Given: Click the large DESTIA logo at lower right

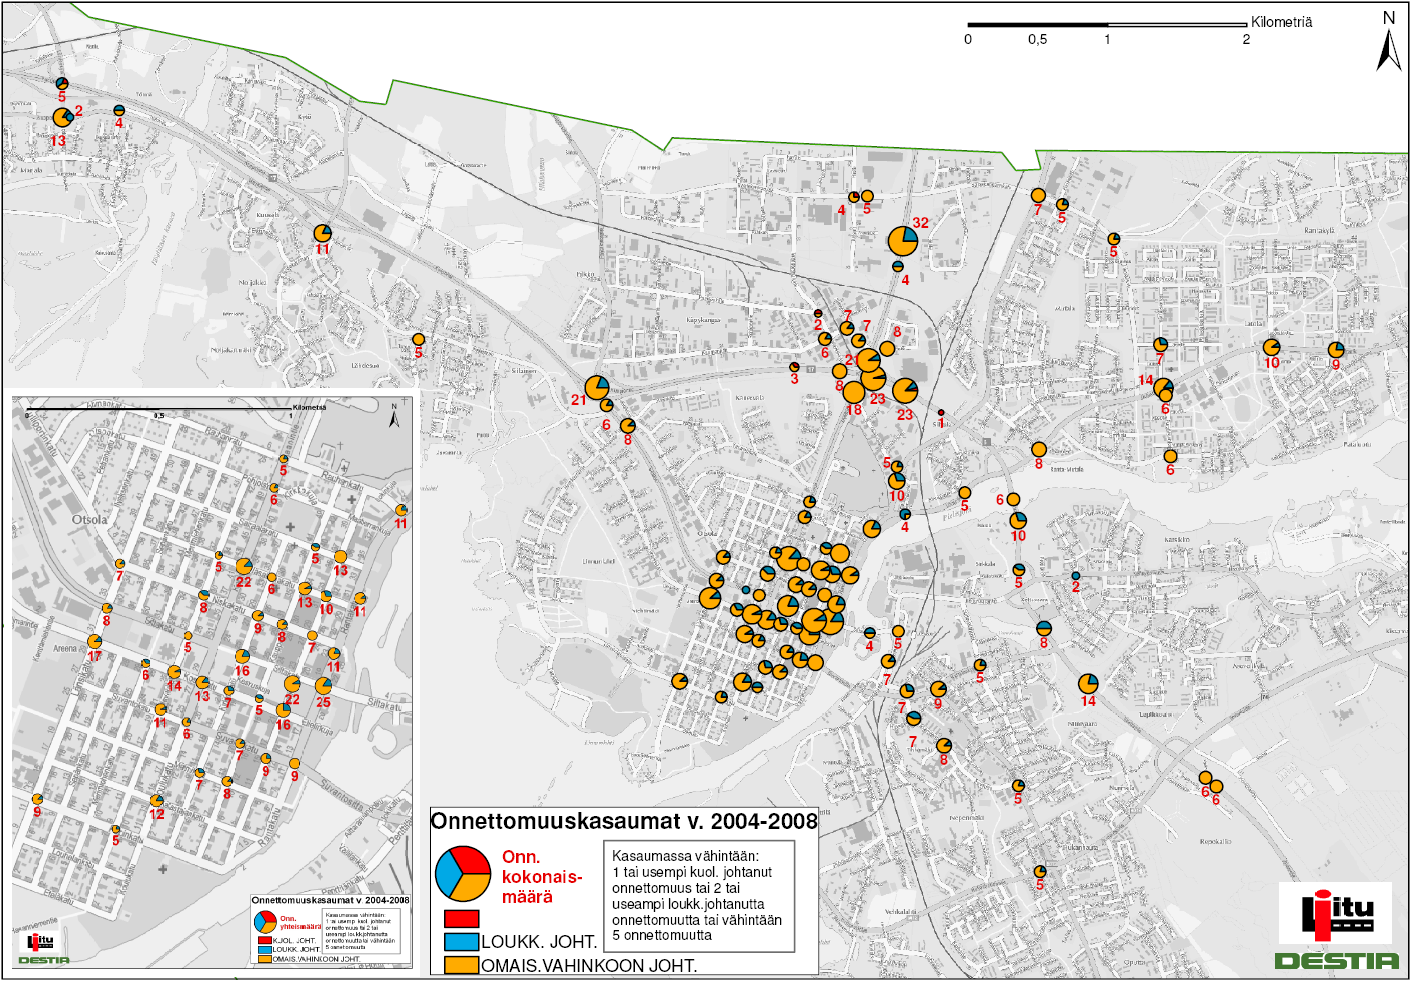Looking at the screenshot, I should [x=1336, y=961].
